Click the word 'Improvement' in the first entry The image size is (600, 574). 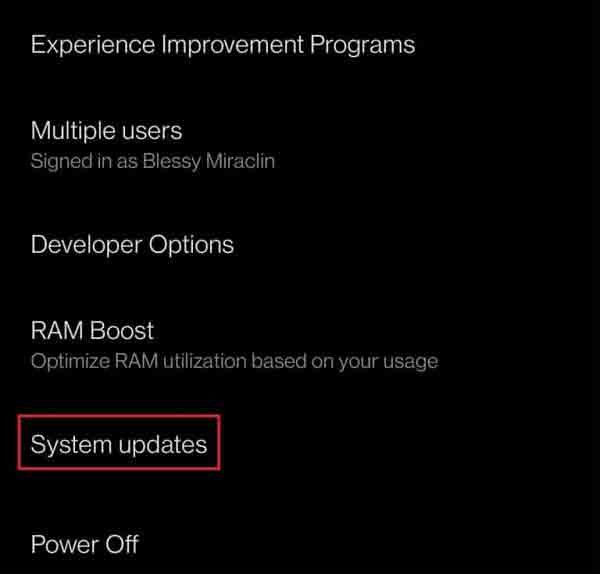pos(233,45)
